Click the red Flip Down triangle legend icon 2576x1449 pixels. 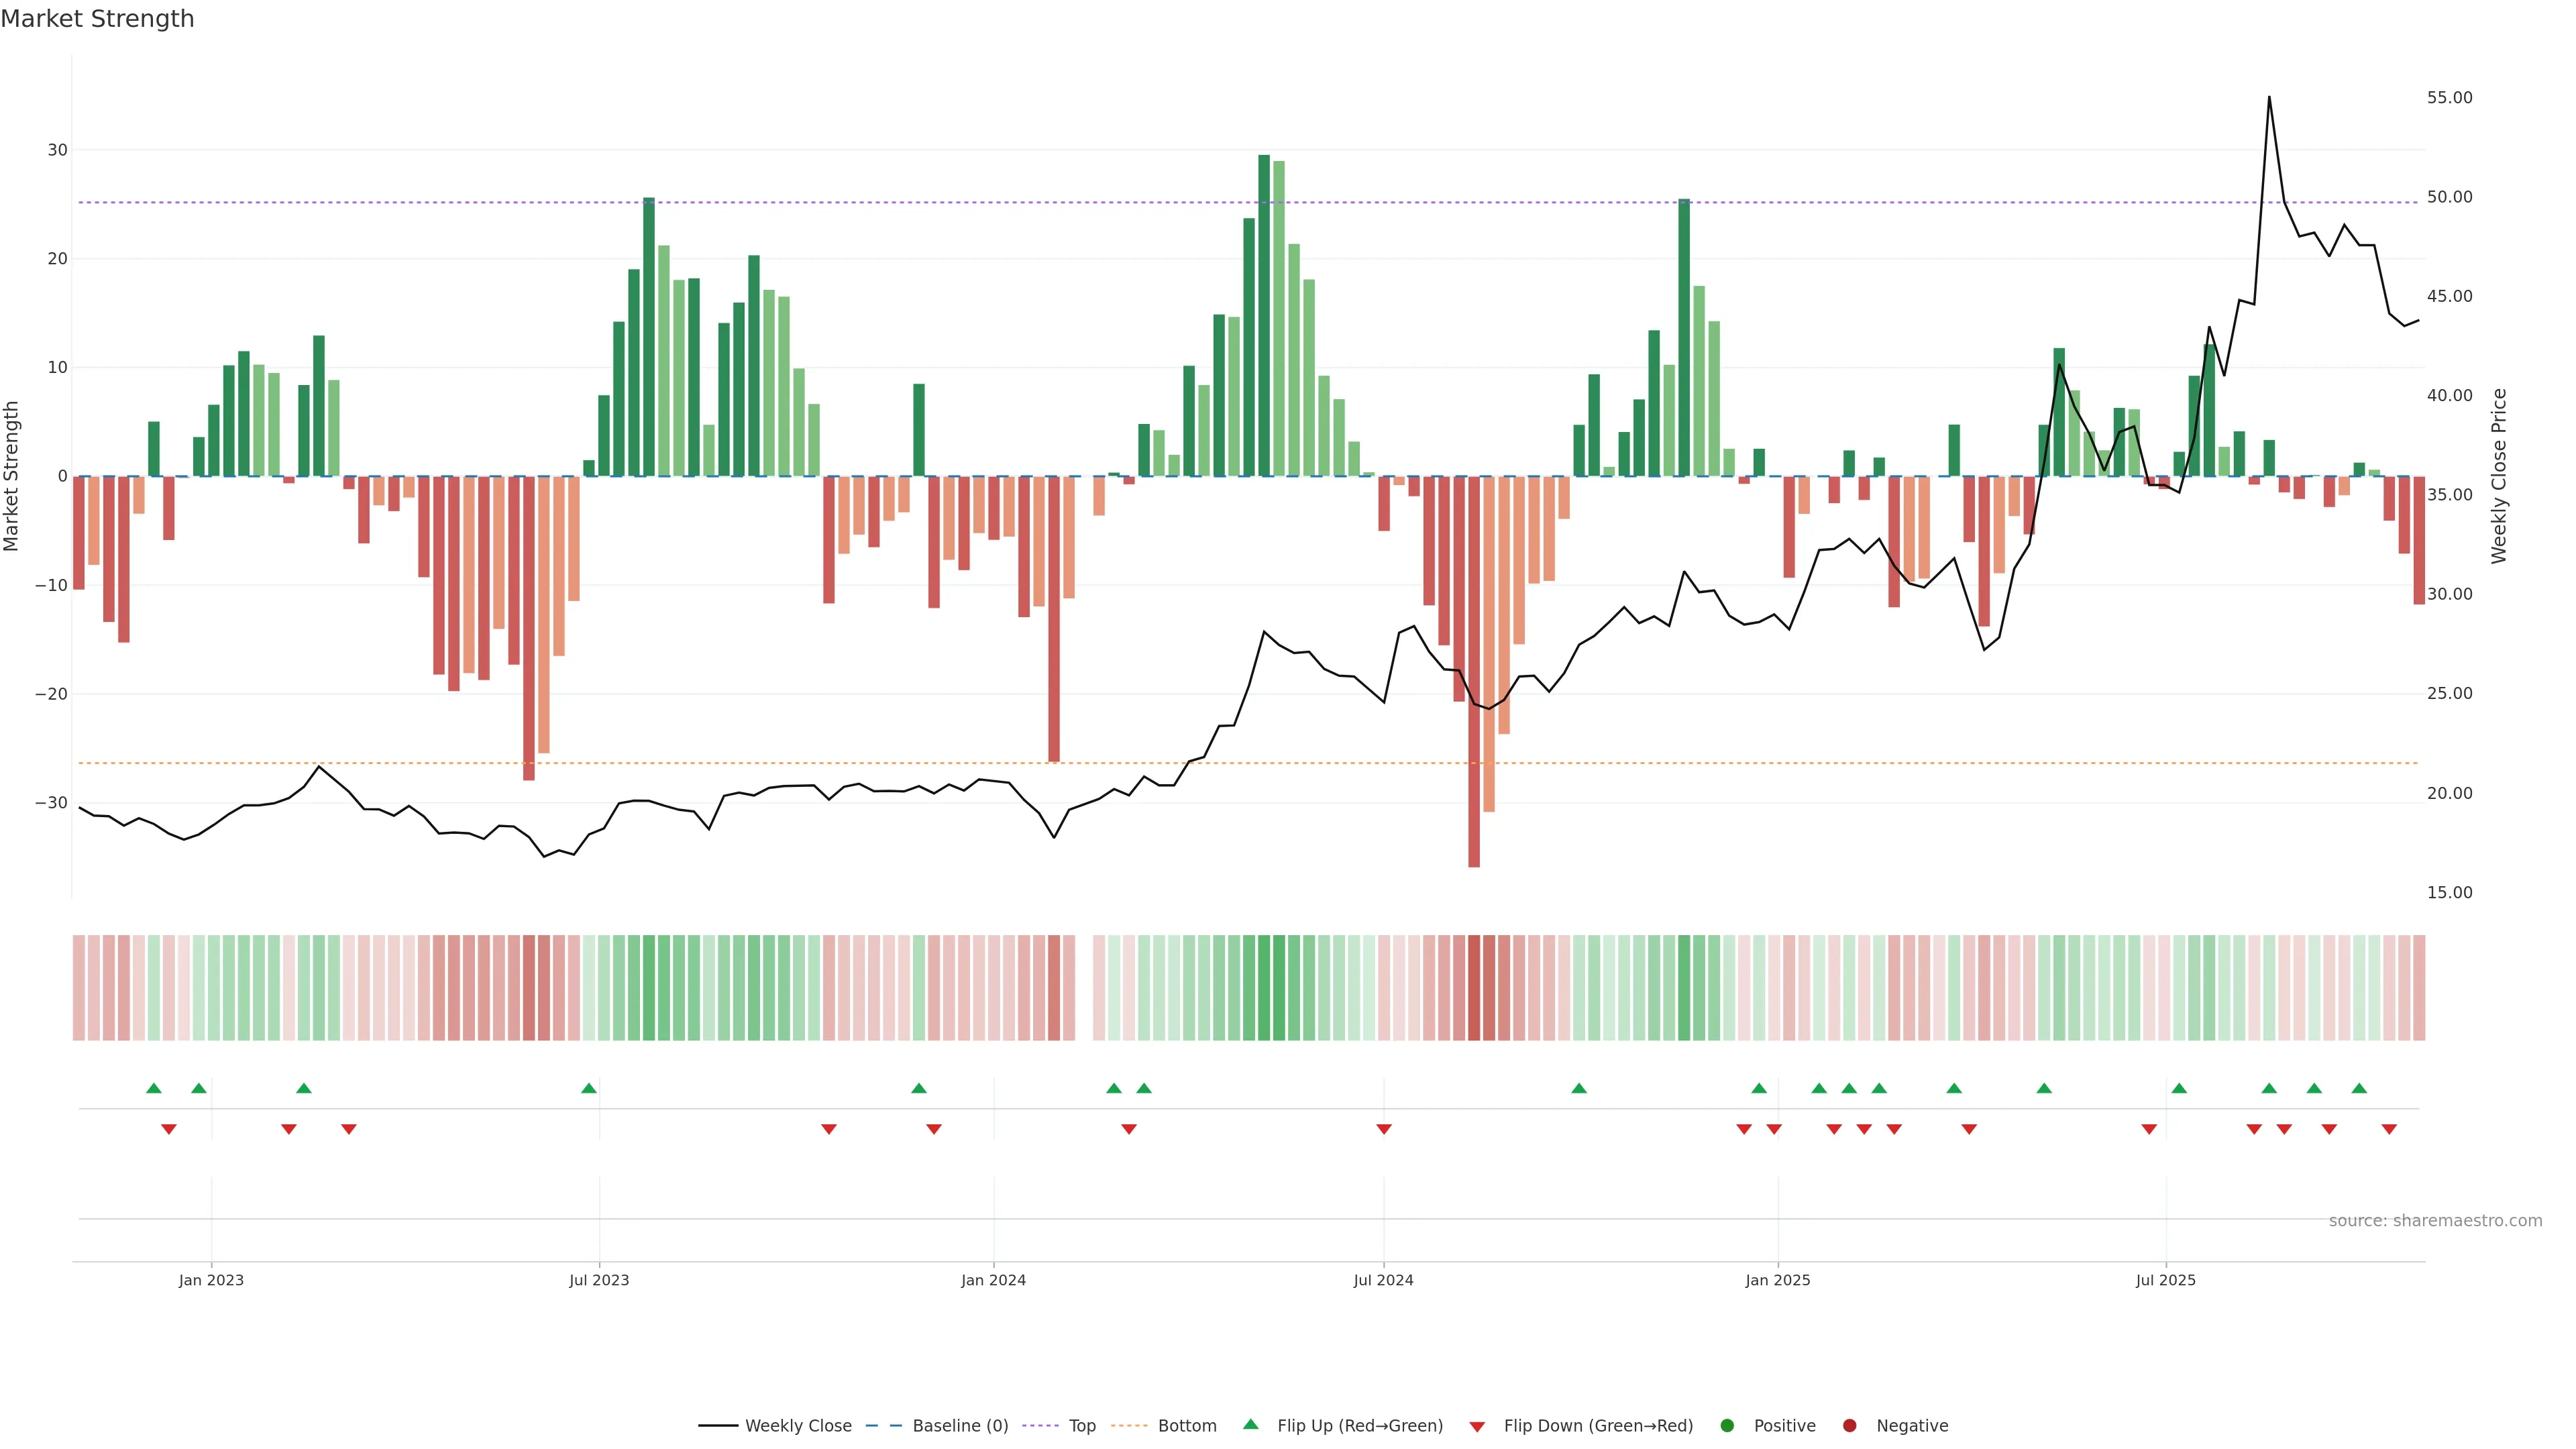click(1477, 1427)
